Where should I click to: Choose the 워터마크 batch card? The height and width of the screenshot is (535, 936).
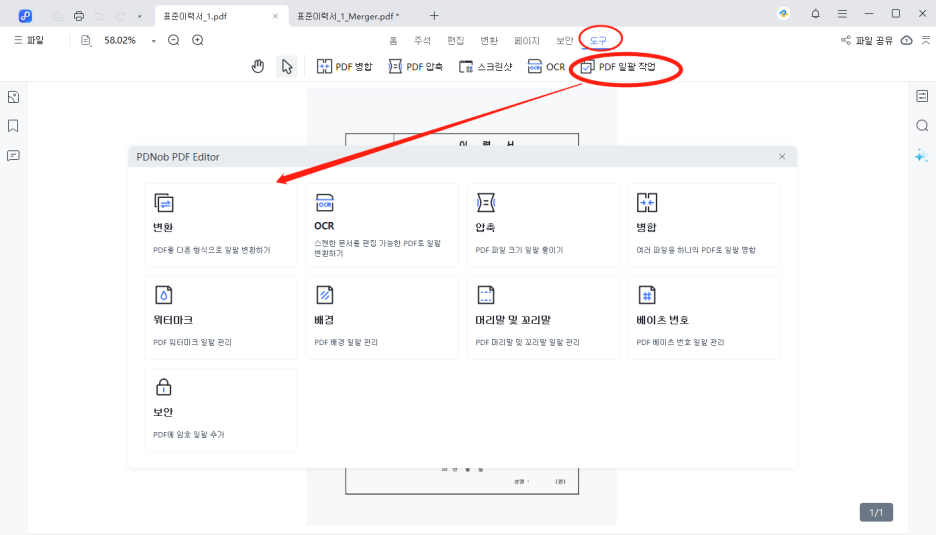[x=221, y=318]
